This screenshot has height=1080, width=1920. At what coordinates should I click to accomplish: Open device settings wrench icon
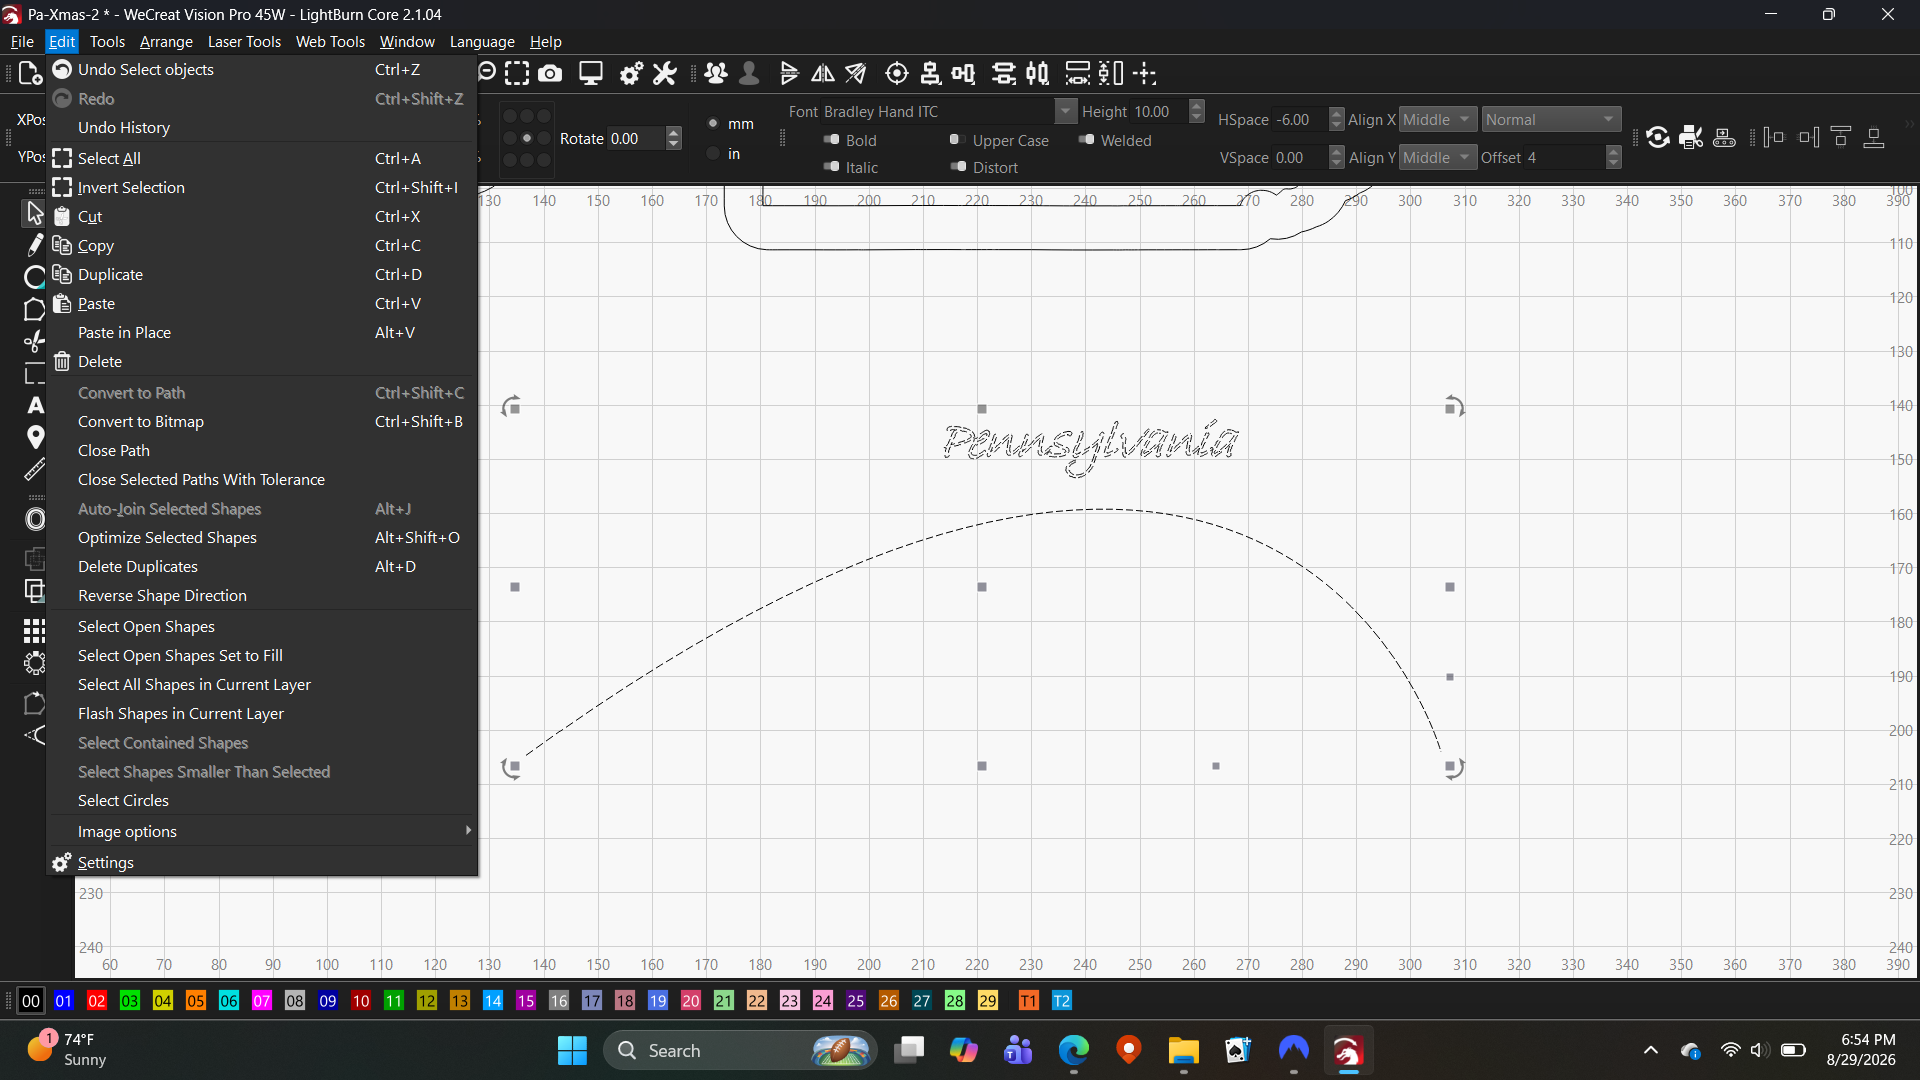(x=665, y=73)
